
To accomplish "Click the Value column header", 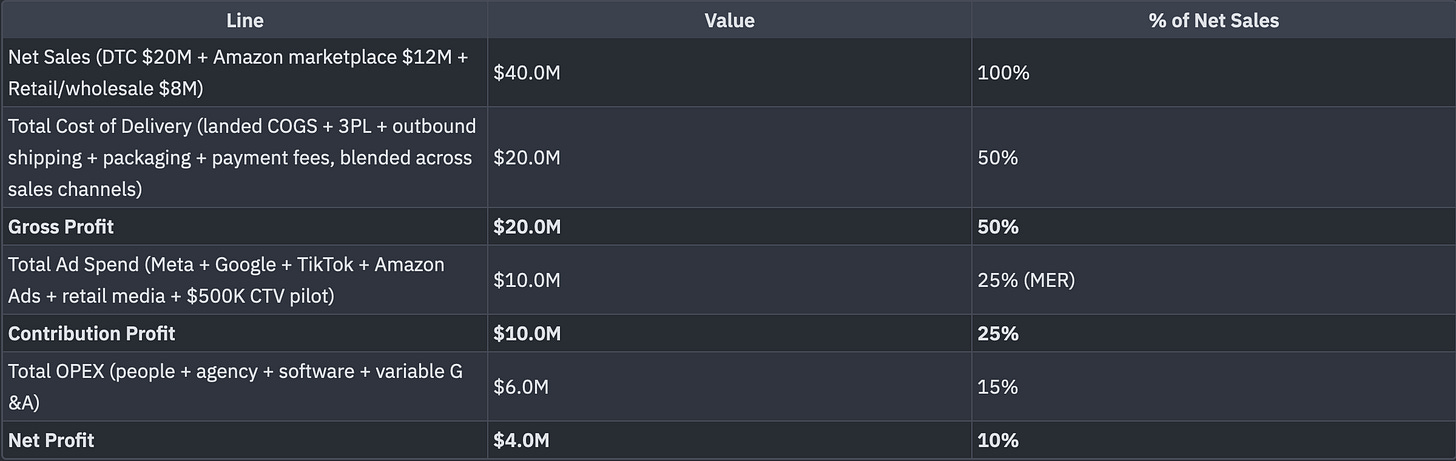I will pos(729,20).
